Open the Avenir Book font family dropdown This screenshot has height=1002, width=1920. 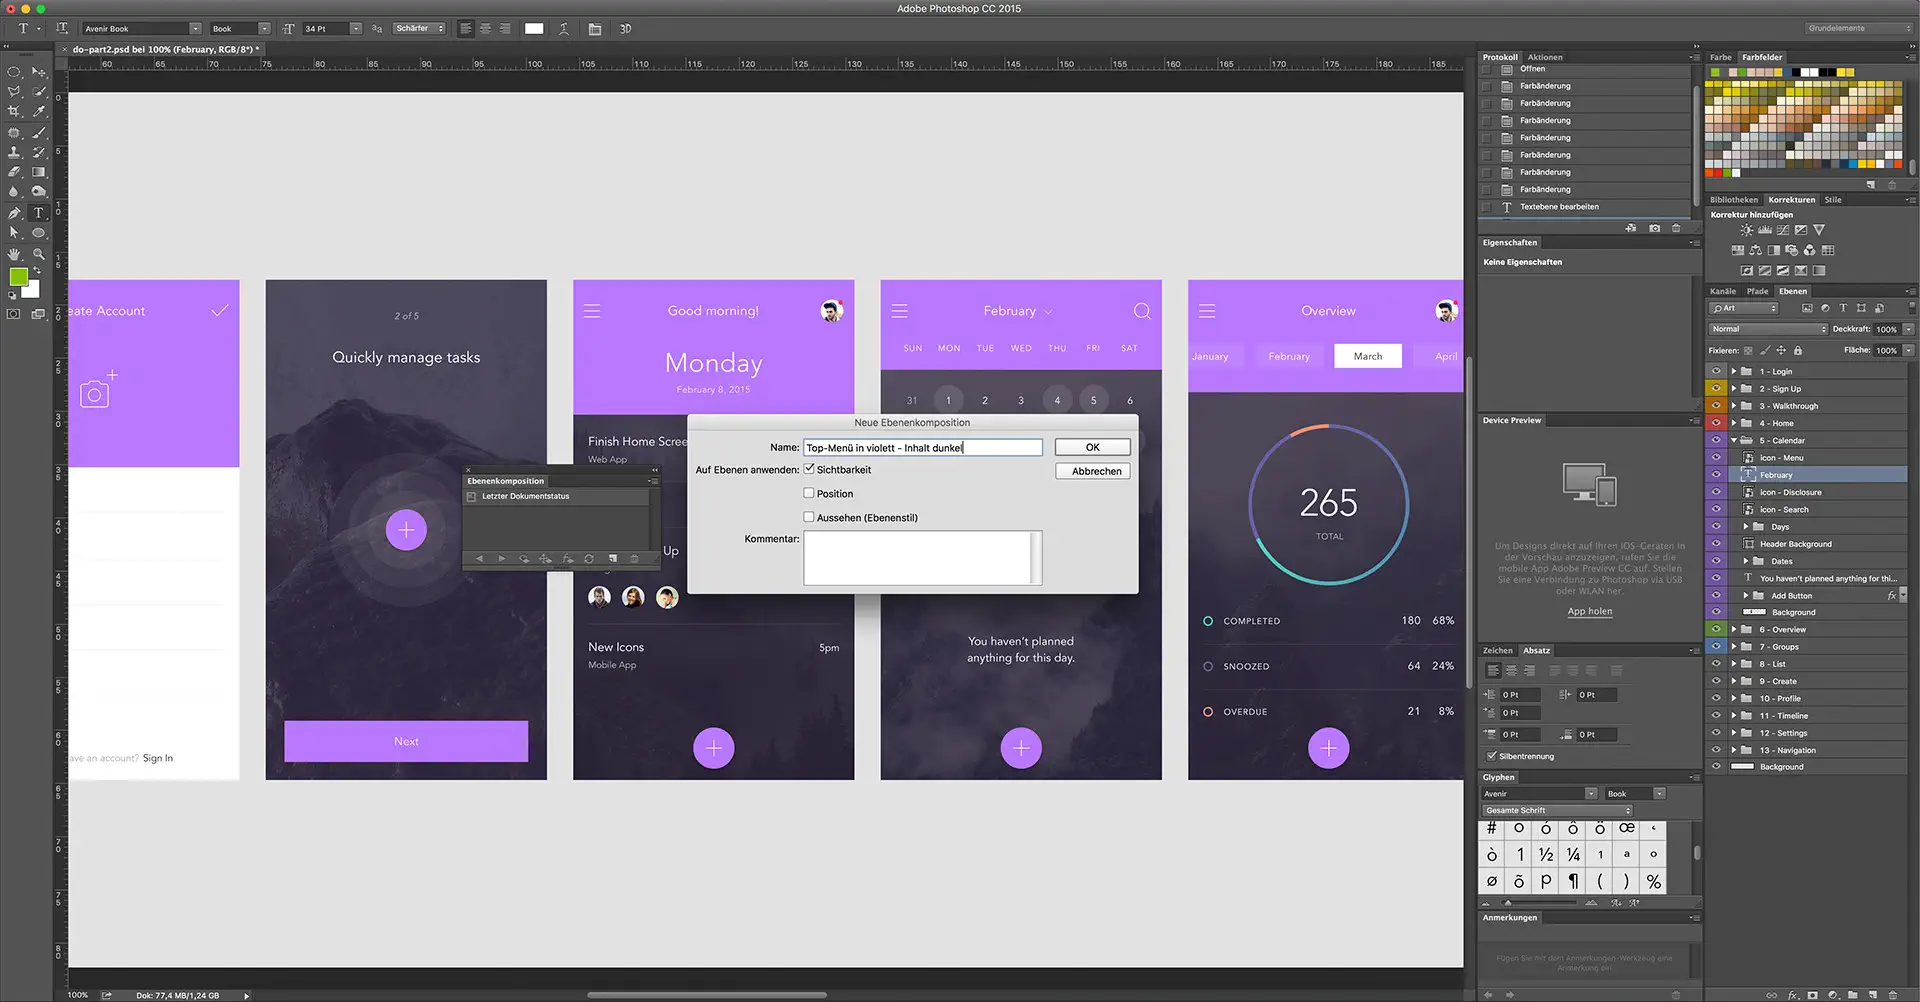[x=194, y=29]
